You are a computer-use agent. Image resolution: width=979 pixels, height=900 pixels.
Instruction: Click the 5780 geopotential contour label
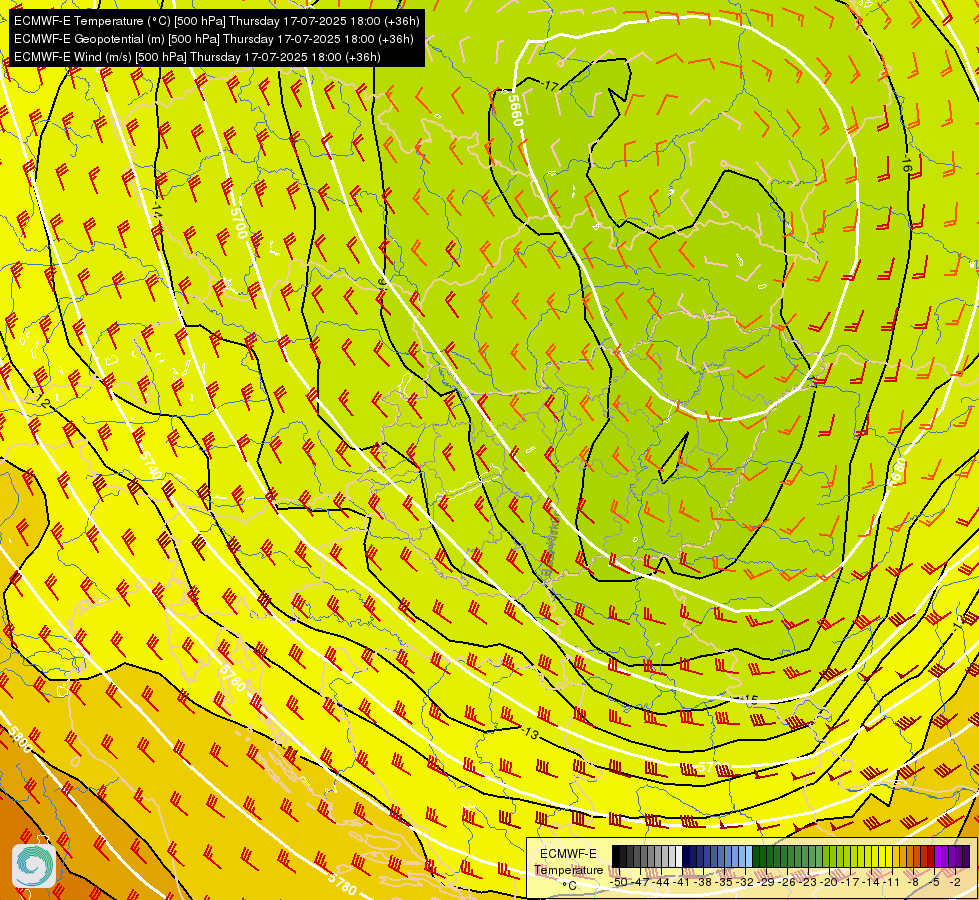tap(343, 882)
